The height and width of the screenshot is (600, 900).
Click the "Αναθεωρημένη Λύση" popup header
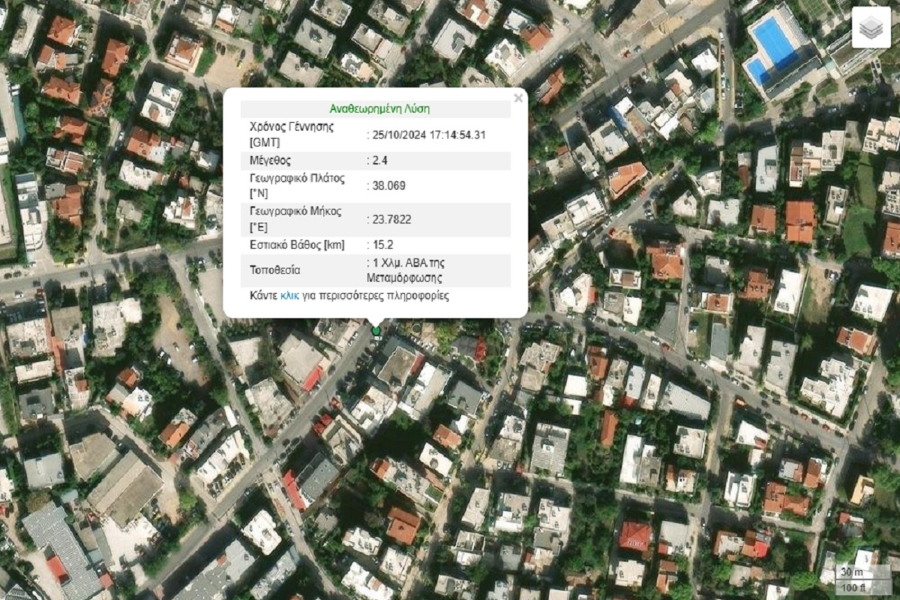click(x=380, y=108)
